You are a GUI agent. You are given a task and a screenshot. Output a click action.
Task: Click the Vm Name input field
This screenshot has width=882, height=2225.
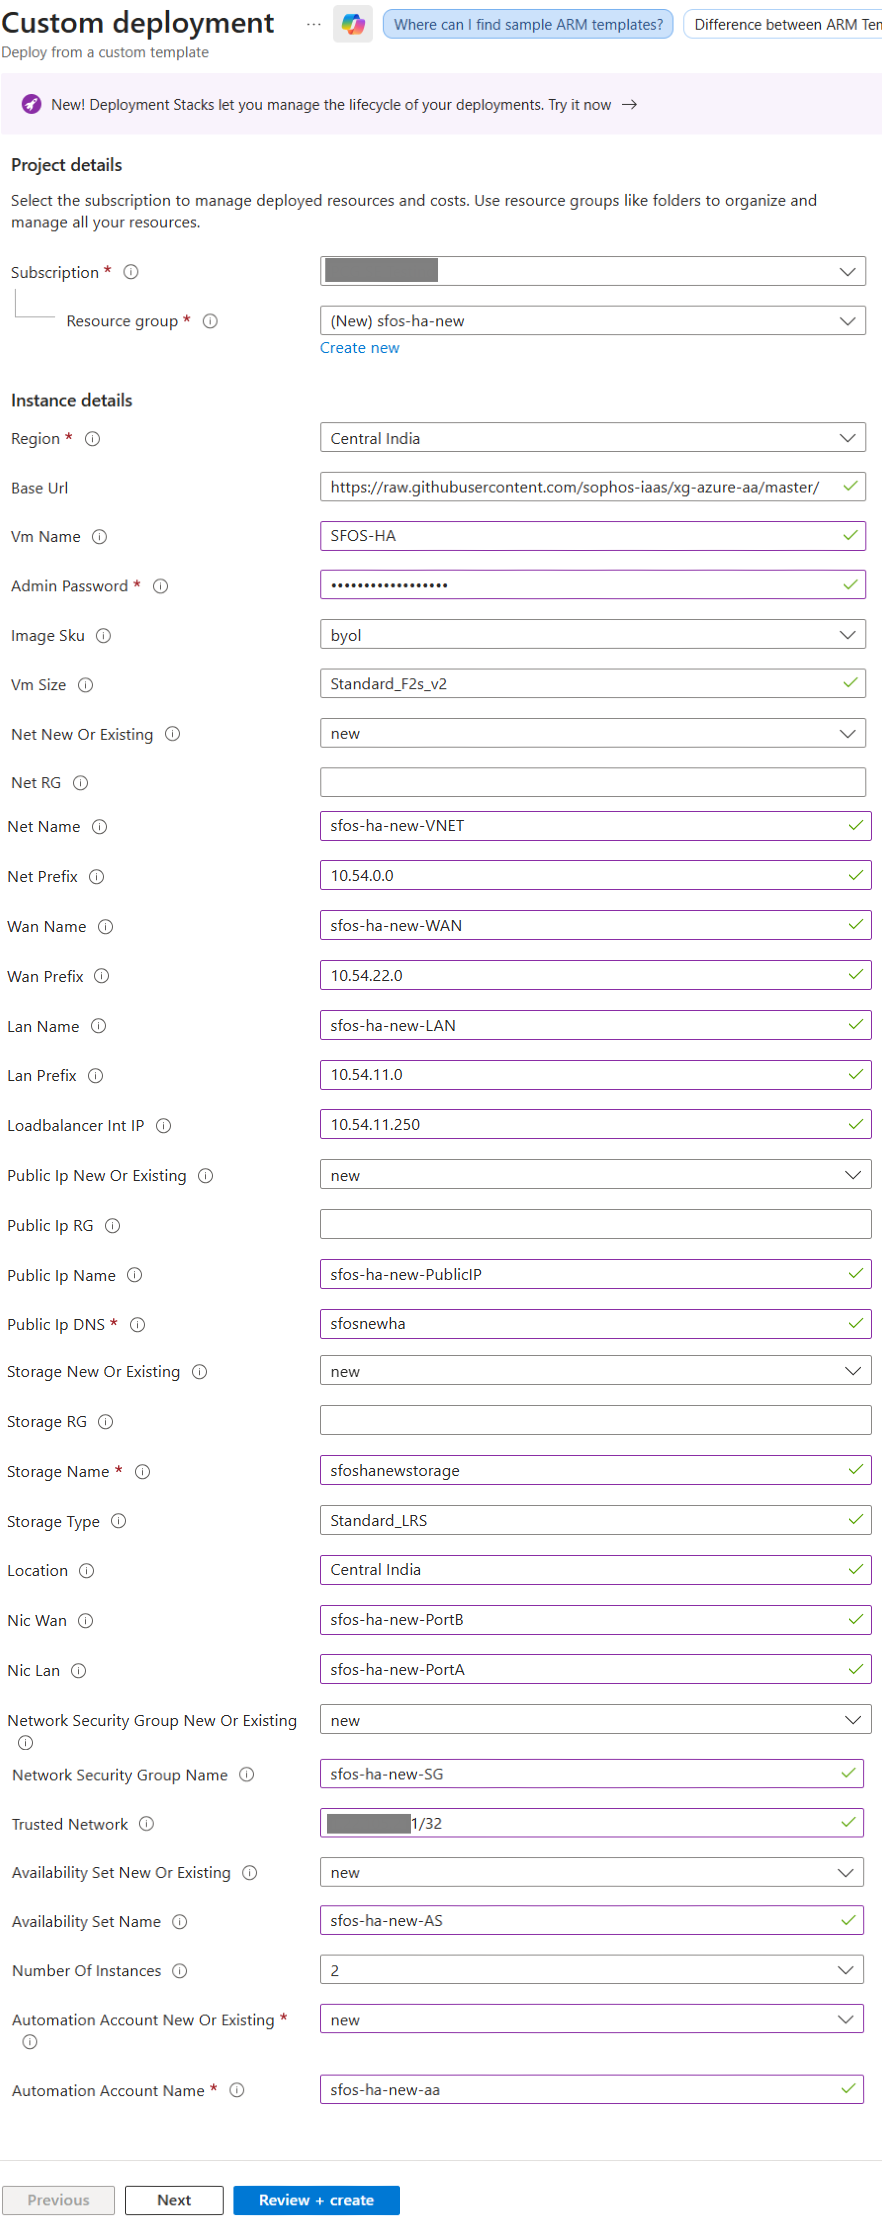[582, 536]
